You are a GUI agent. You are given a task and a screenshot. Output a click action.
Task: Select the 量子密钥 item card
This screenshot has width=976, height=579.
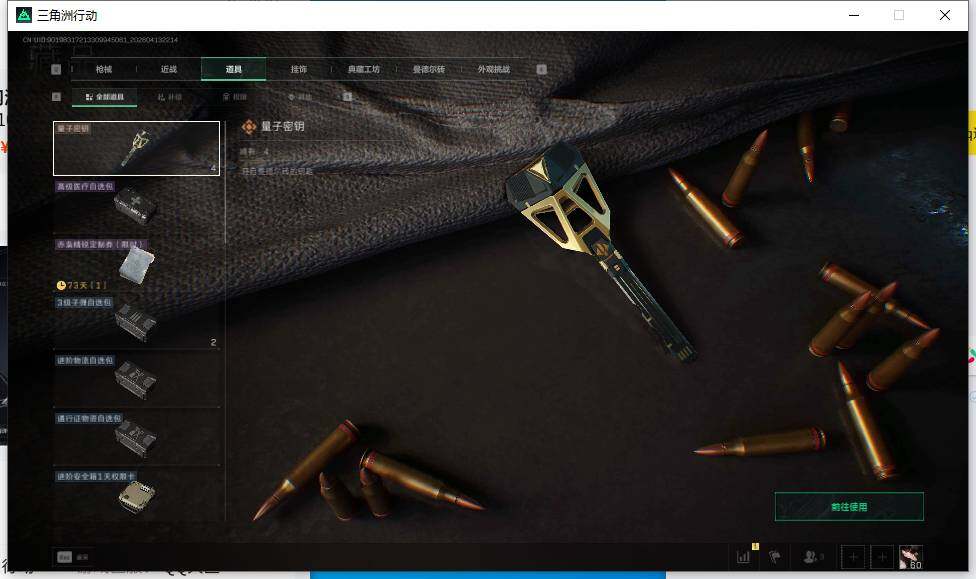pos(136,148)
